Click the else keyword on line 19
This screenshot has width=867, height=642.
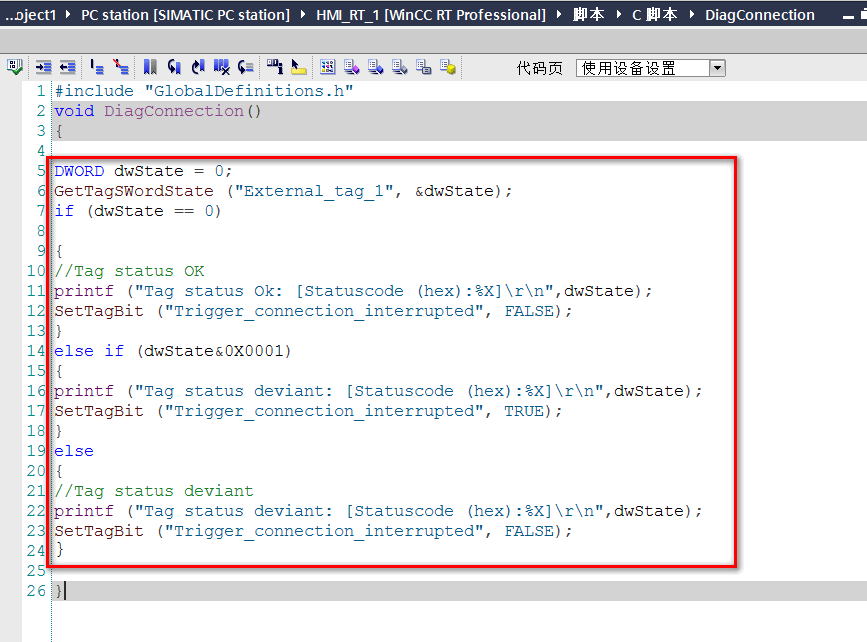74,451
